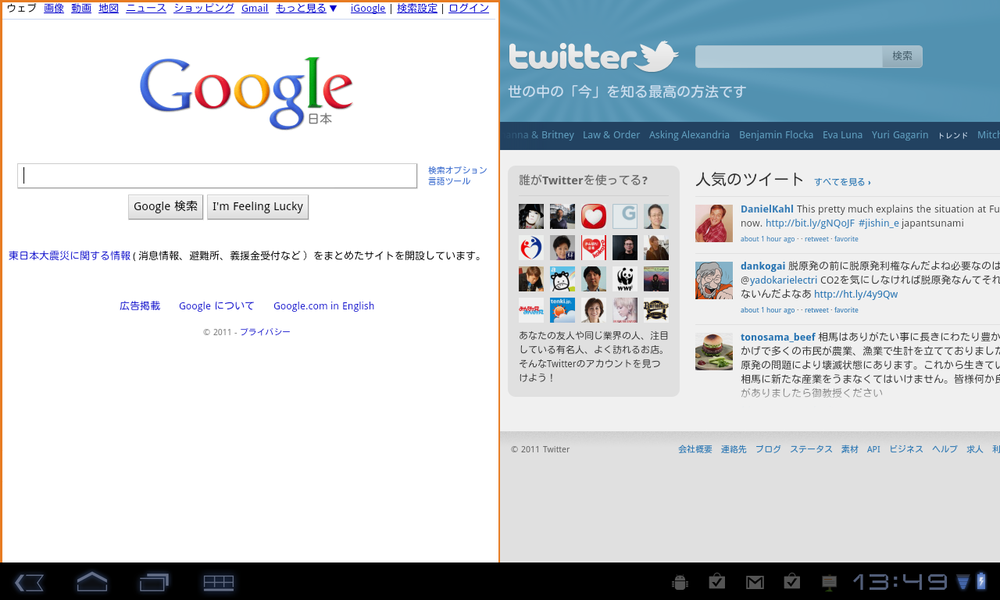This screenshot has height=600, width=1000.
Task: Open the http://ht.ly/4y9Qw link
Action: (856, 295)
